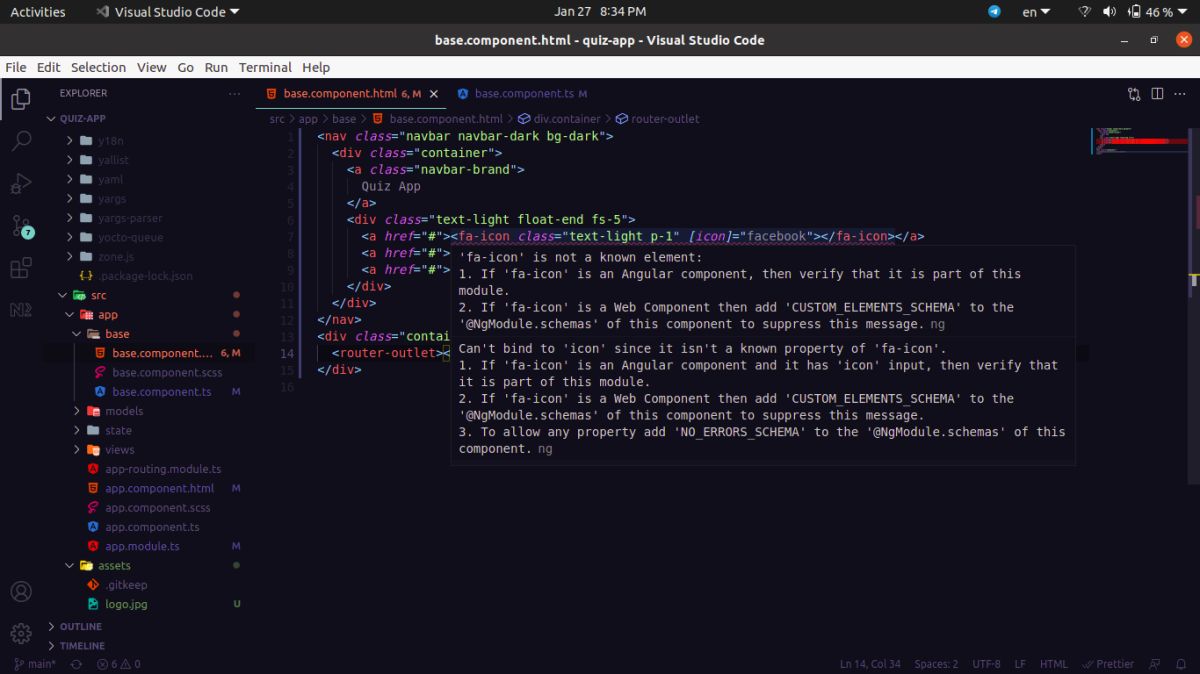The image size is (1200, 674).
Task: Collapse the base folder
Action: point(117,334)
